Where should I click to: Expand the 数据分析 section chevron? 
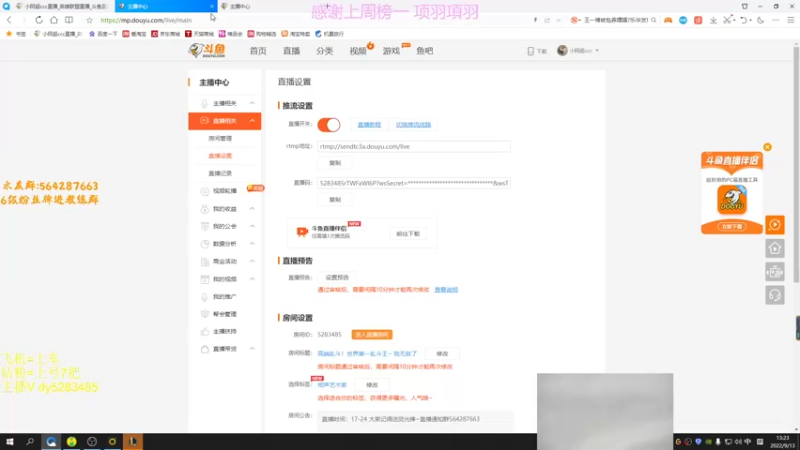point(252,243)
